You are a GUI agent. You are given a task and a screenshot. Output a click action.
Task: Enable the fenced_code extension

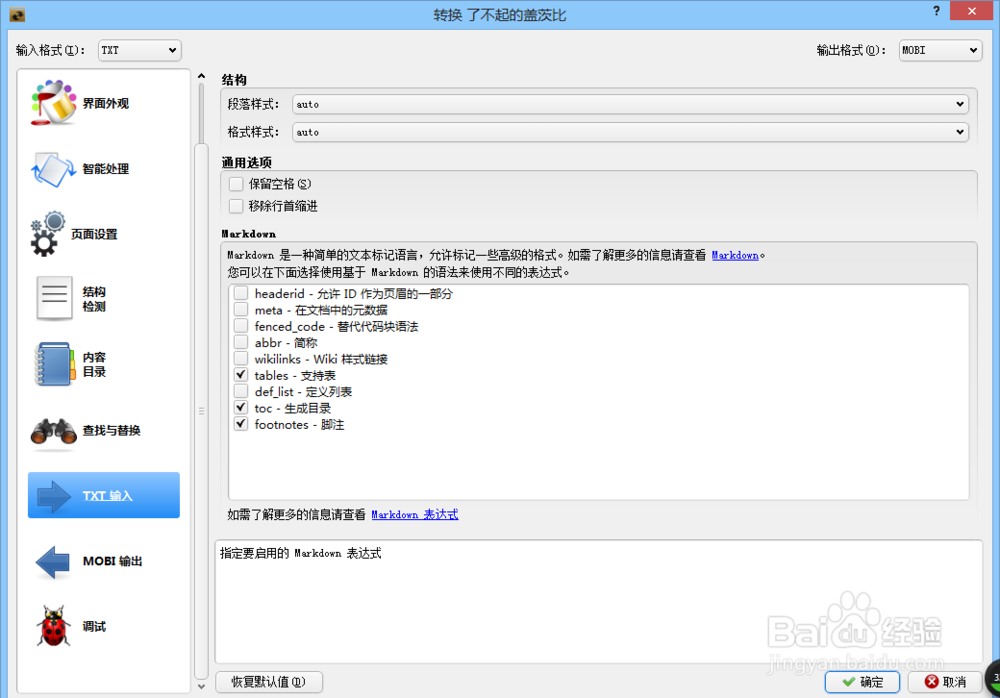[x=240, y=326]
